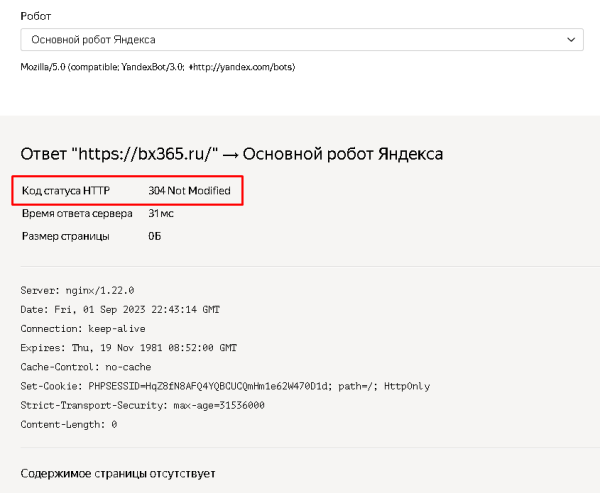Click the '31 мс' response time value
Screen dimensions: 600x493
(x=161, y=213)
